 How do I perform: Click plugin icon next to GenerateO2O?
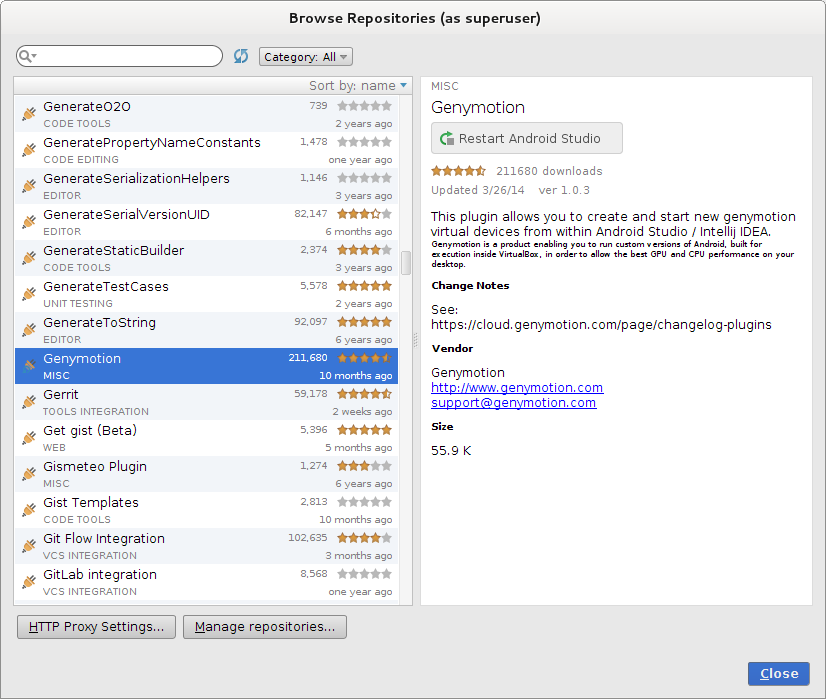29,114
